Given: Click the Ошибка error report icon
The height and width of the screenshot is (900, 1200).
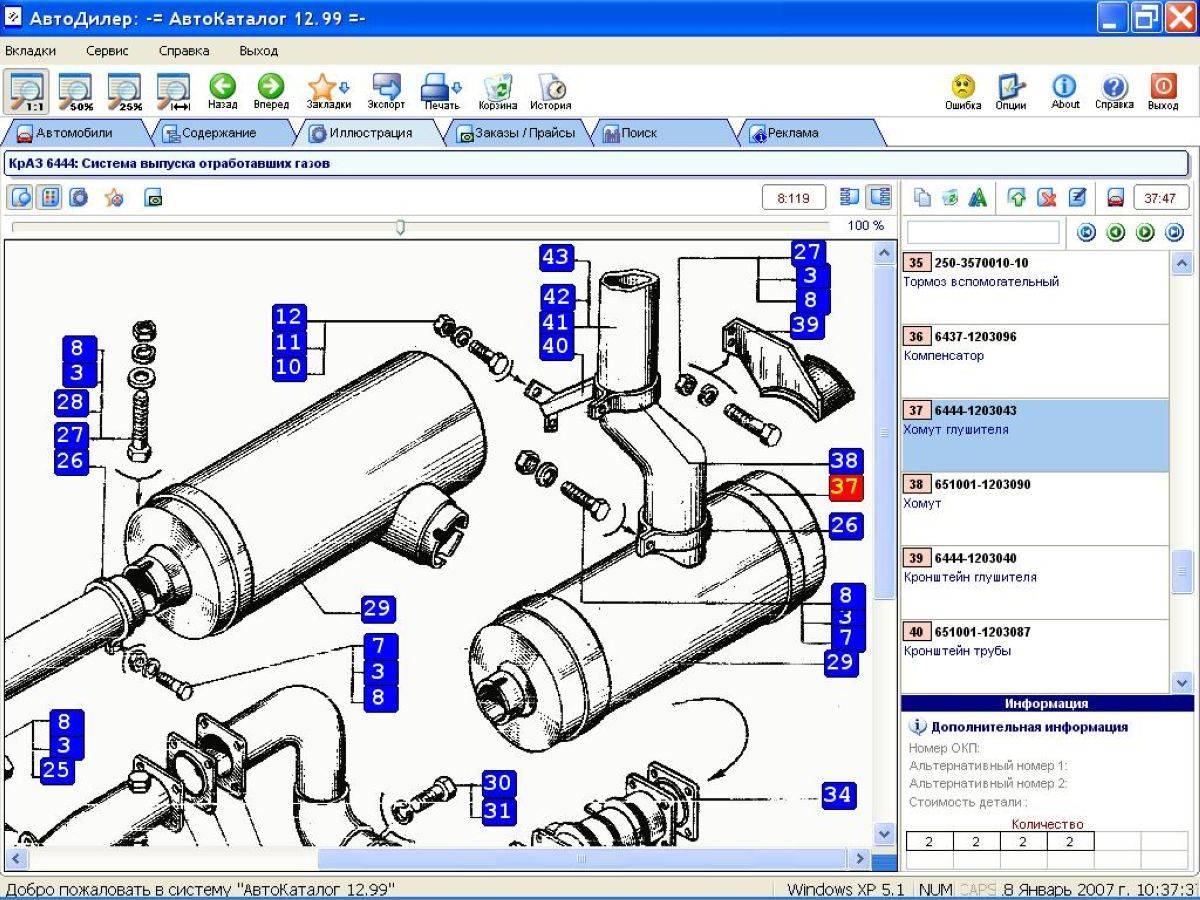Looking at the screenshot, I should pyautogui.click(x=963, y=91).
